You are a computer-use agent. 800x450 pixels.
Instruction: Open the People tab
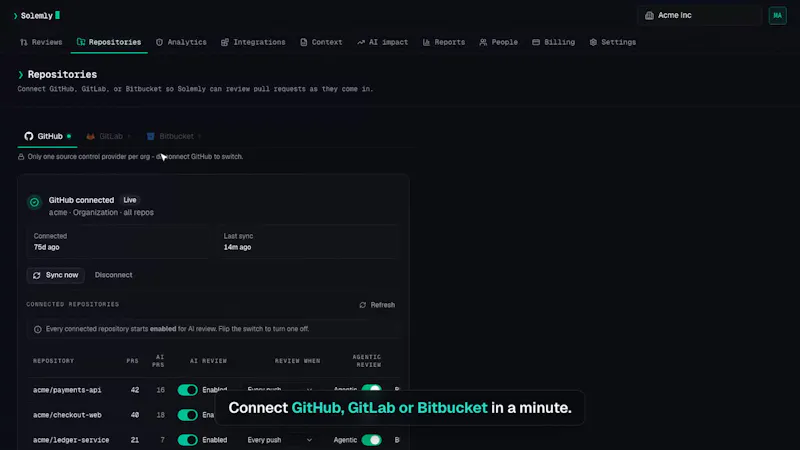coord(498,42)
